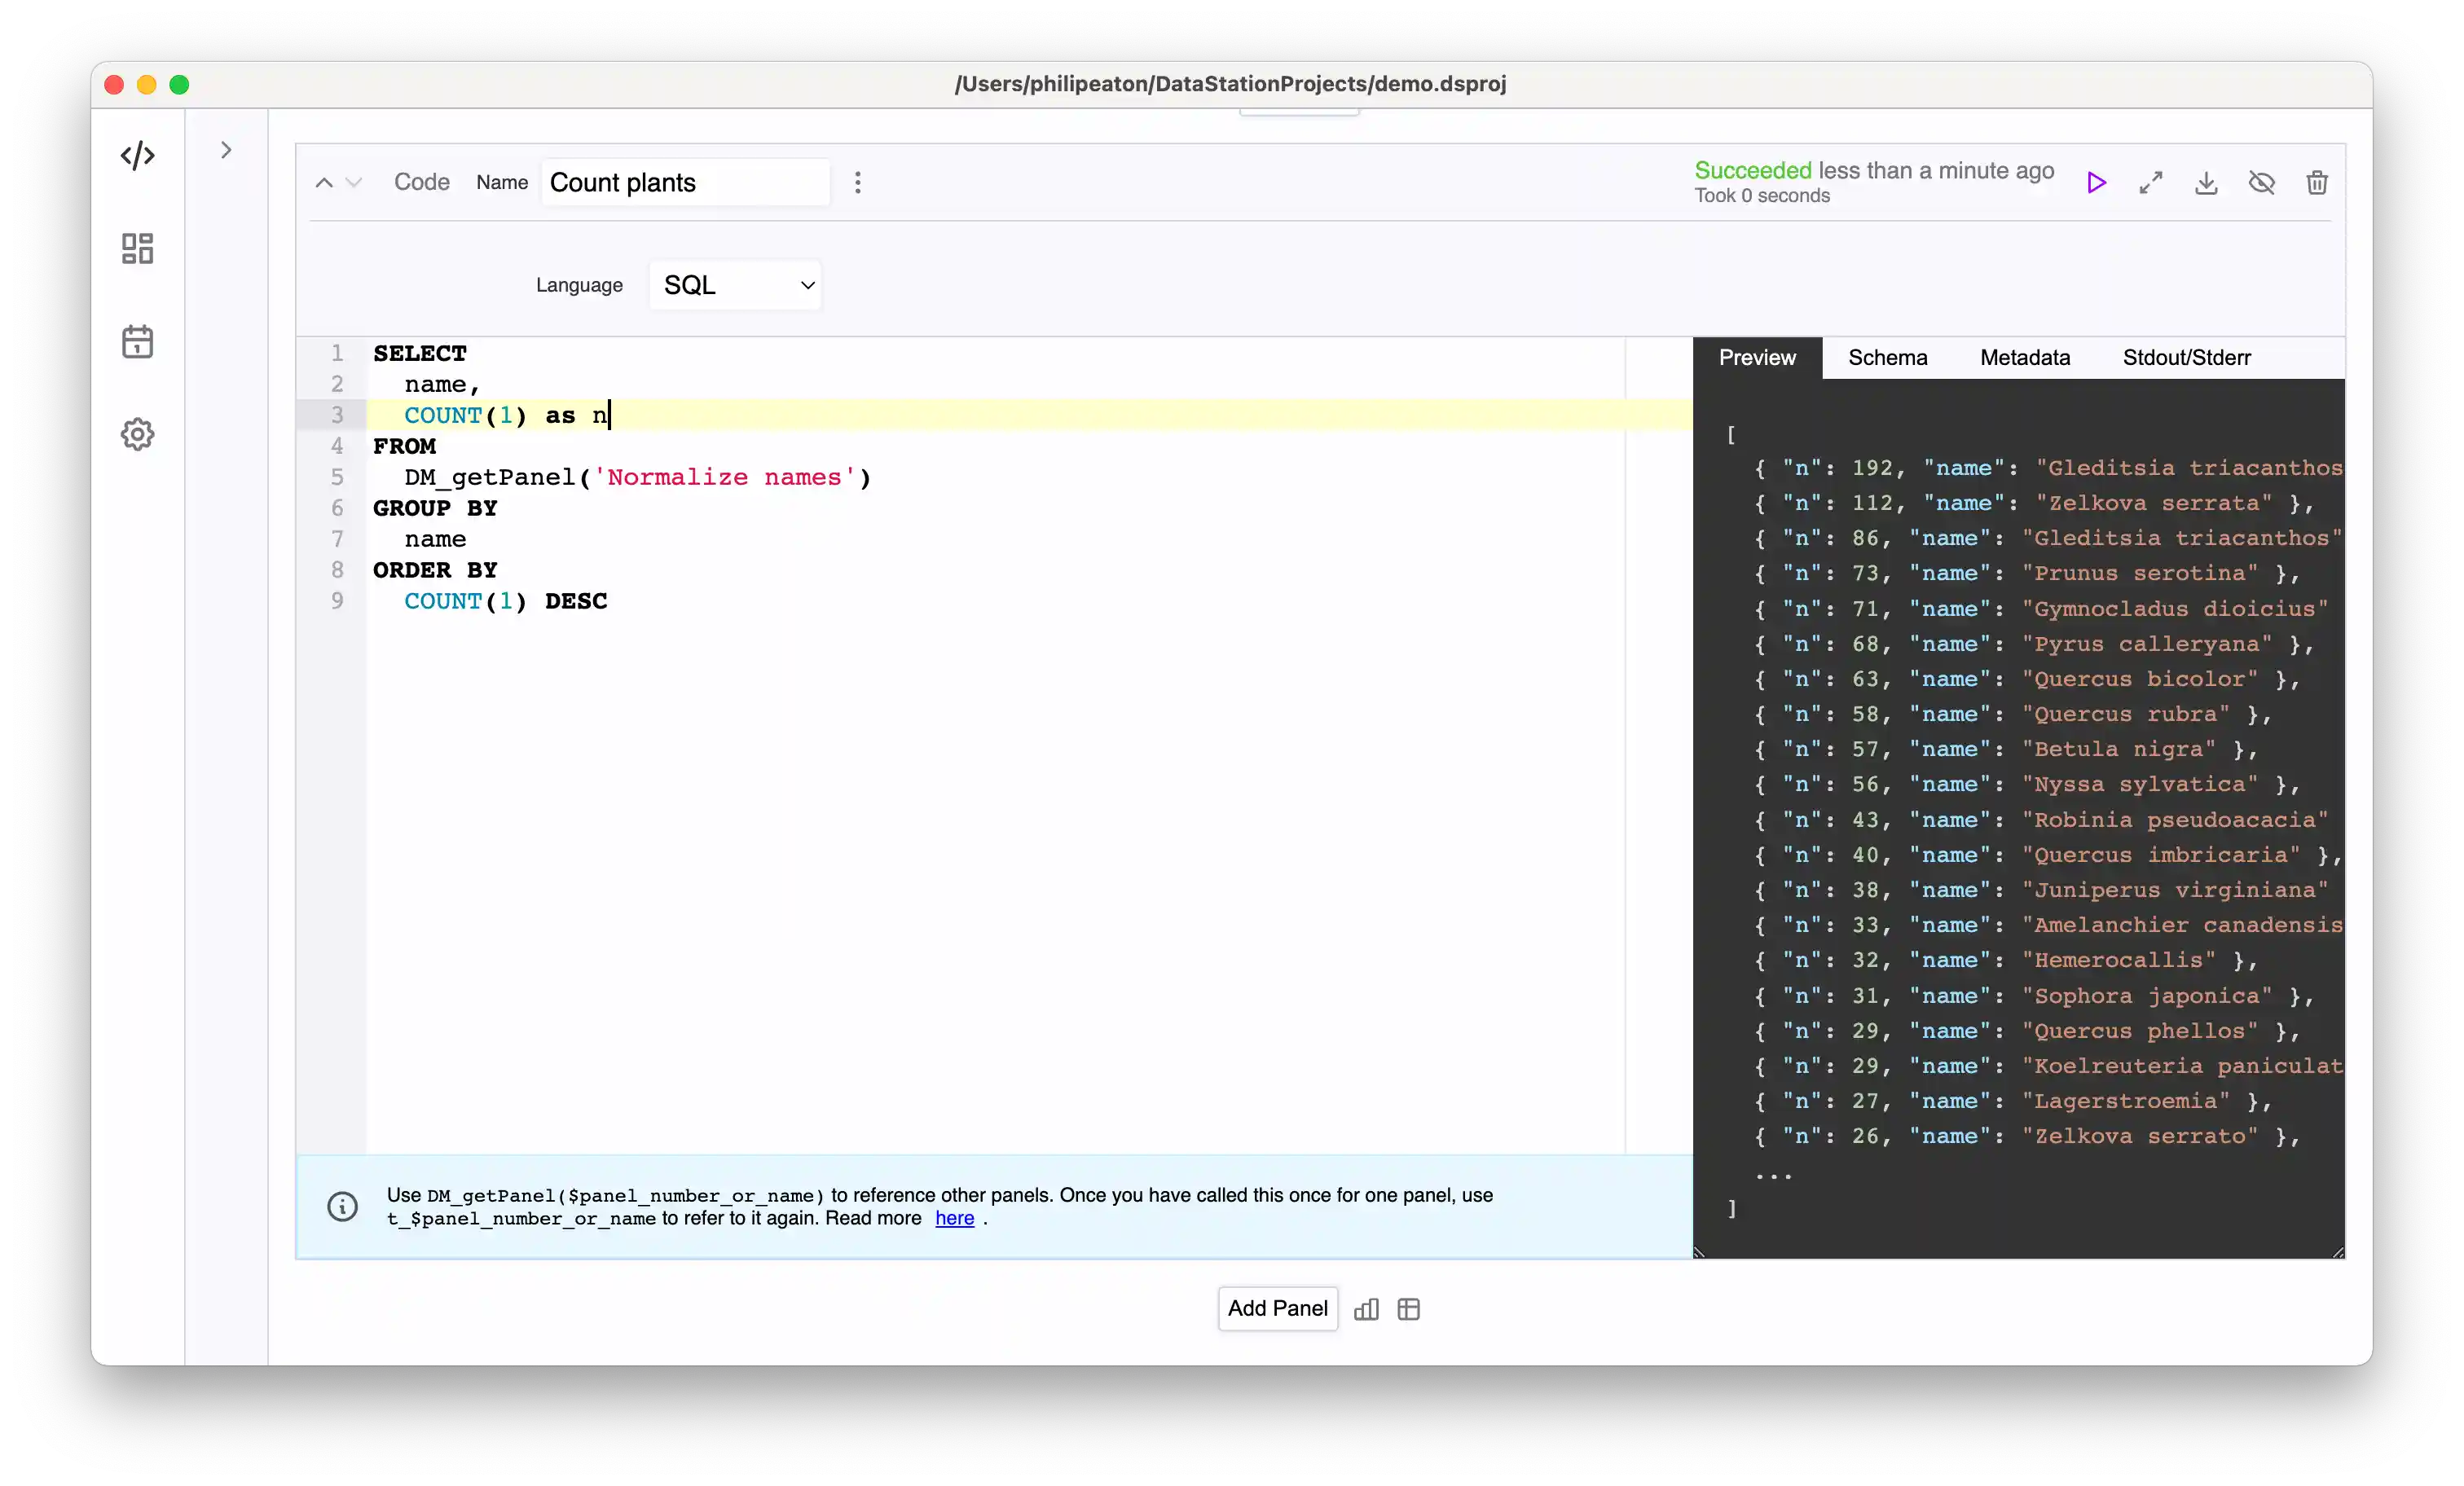2464x1486 pixels.
Task: Expand the collapsed project sidebar
Action: click(x=226, y=150)
